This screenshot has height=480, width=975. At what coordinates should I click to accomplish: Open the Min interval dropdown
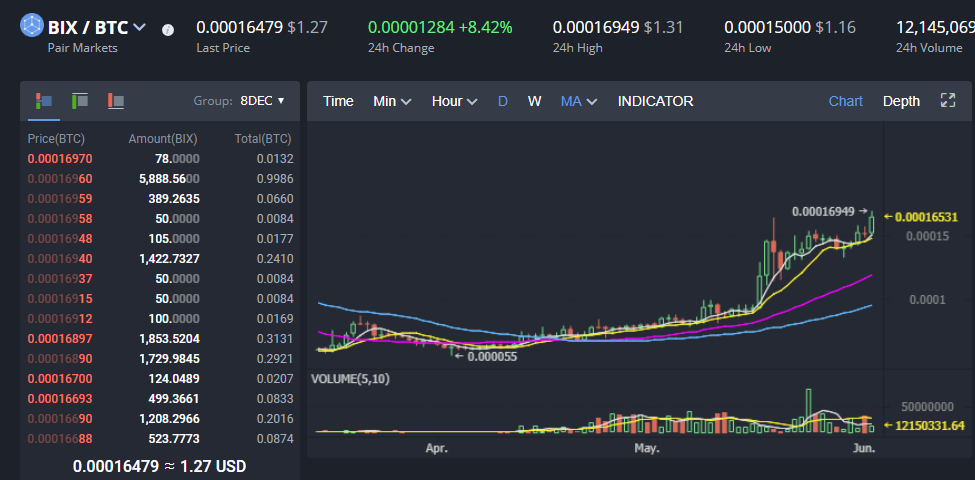click(392, 101)
